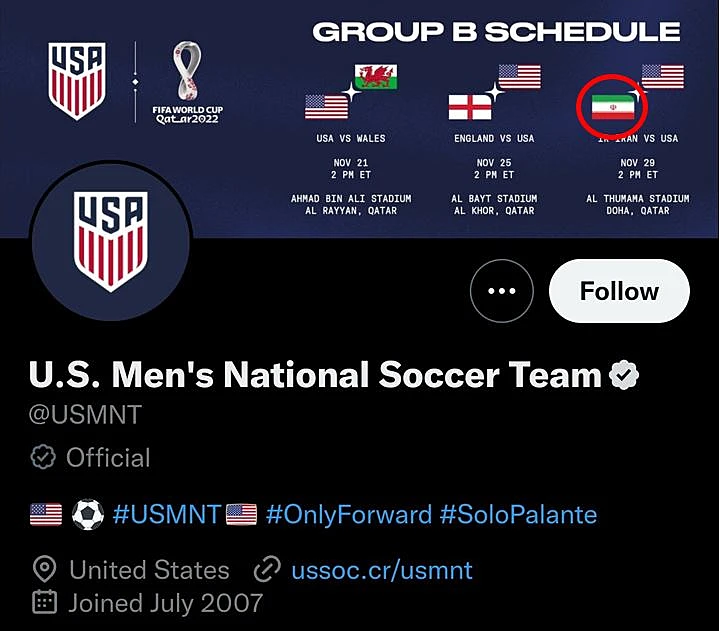The height and width of the screenshot is (631, 719).
Task: Open the USA crest profile picture
Action: click(111, 239)
